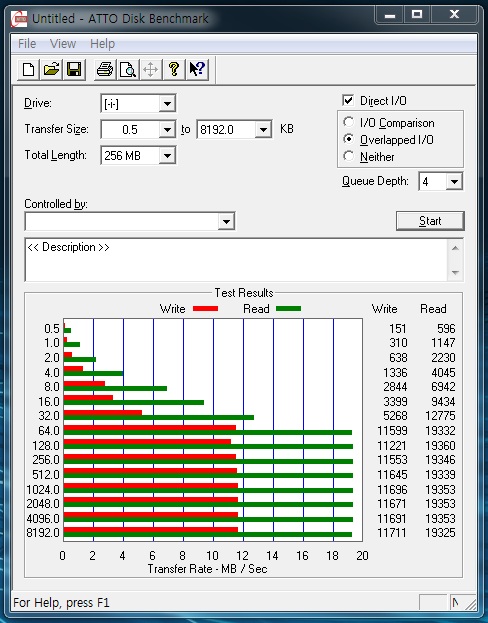The image size is (488, 623).
Task: Click the green Read legend swatch
Action: (x=289, y=309)
